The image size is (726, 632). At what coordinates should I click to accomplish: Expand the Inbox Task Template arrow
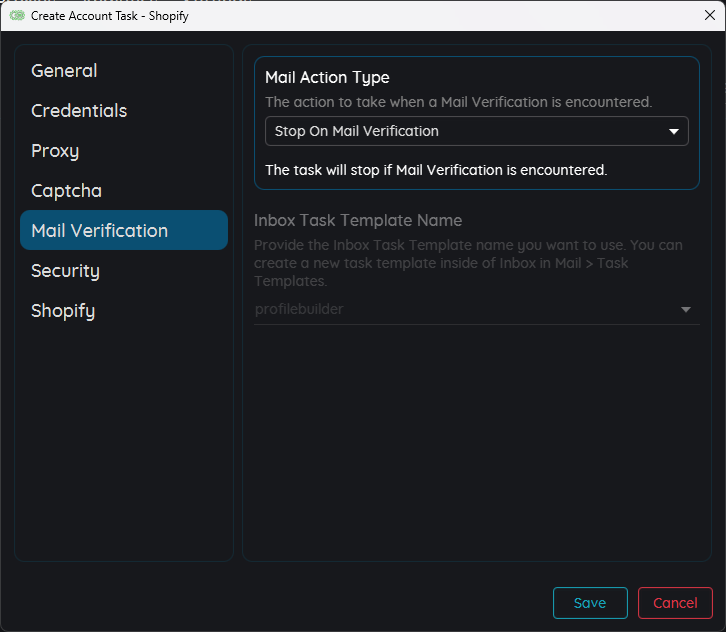686,310
